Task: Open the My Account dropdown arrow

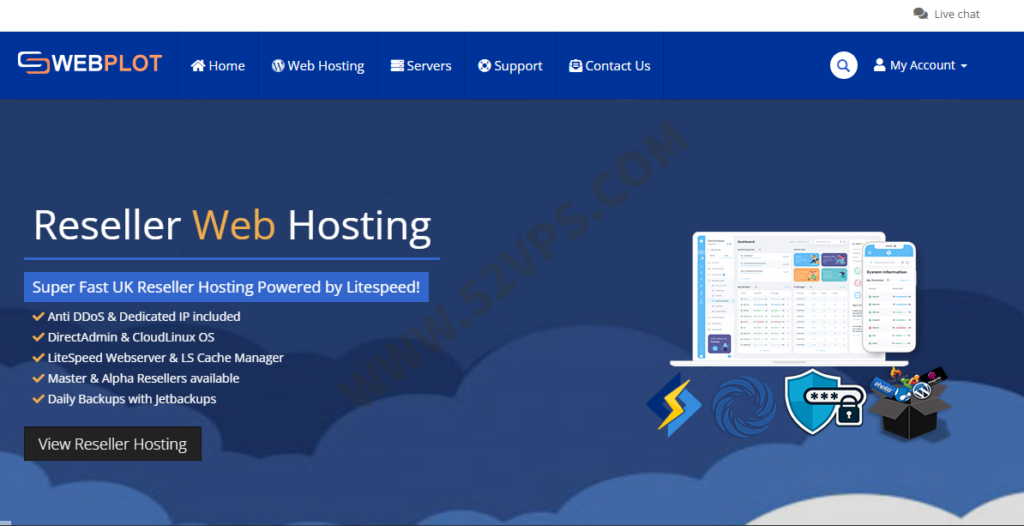Action: [x=963, y=66]
